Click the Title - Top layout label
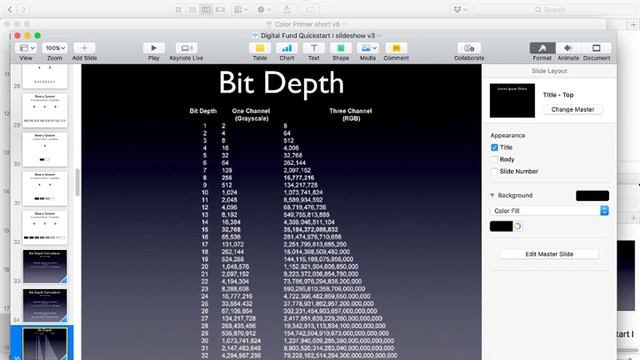 (x=558, y=95)
